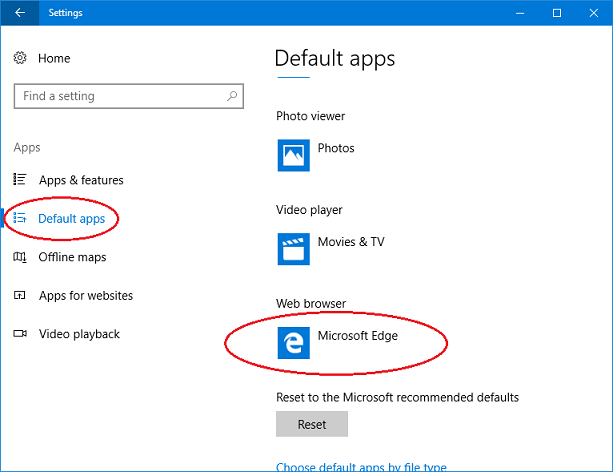The image size is (613, 472).
Task: Click the Offline maps icon in the sidebar
Action: click(20, 257)
